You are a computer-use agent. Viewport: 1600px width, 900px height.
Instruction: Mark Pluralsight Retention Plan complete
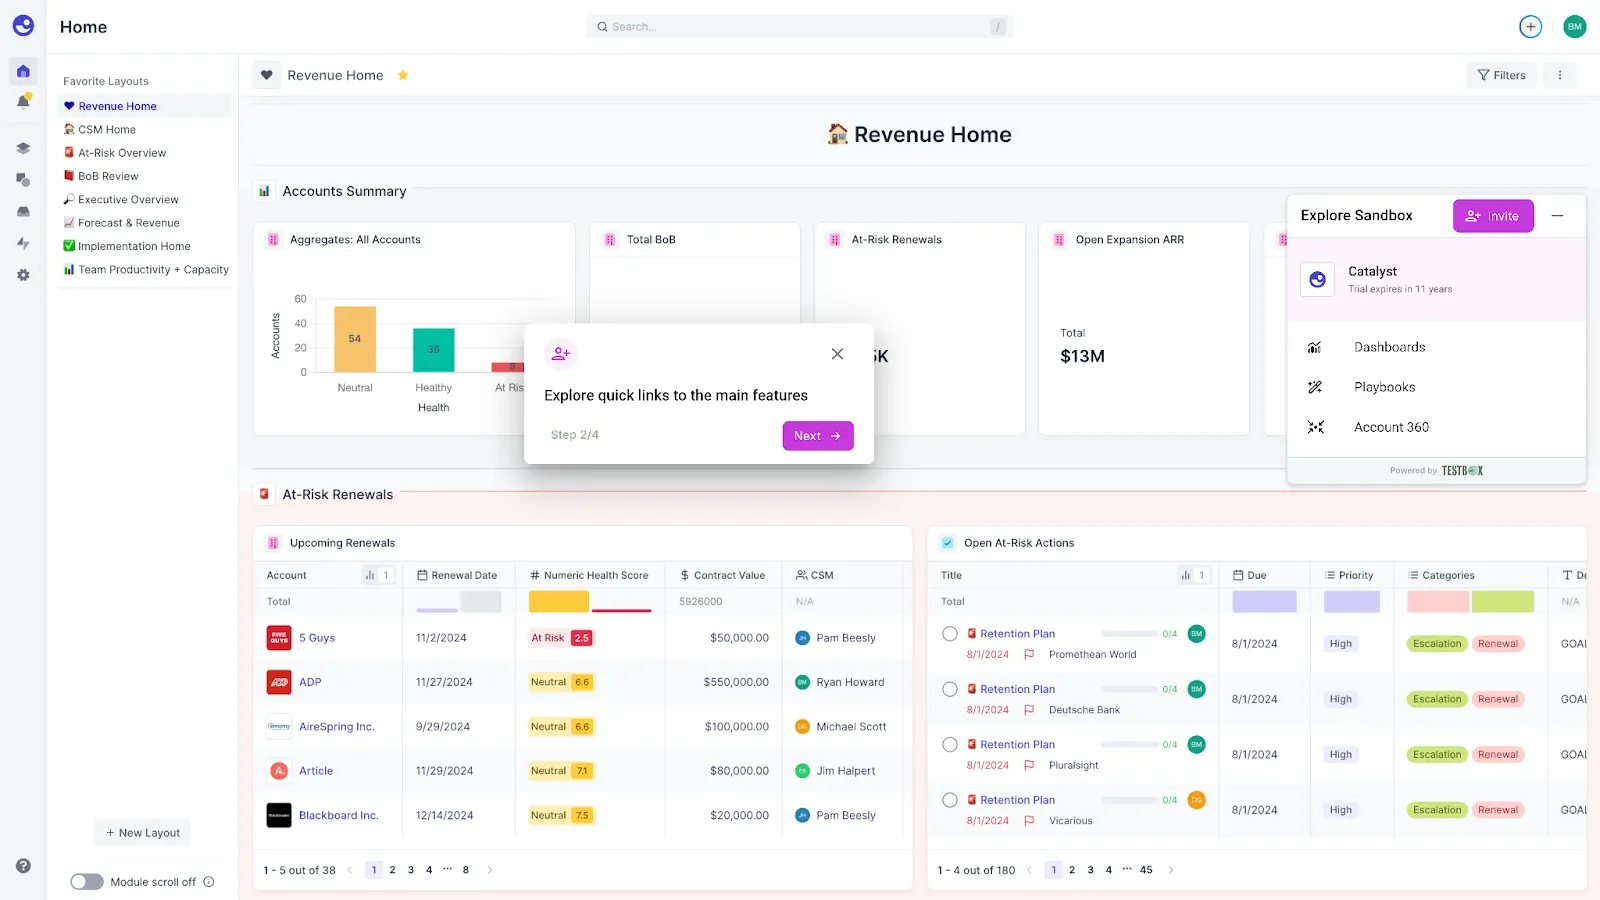point(950,745)
